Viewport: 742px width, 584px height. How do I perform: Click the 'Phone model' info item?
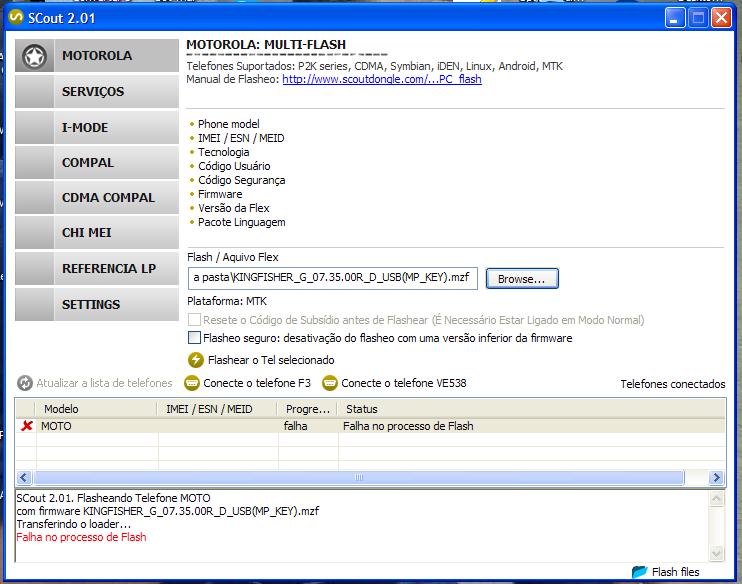pos(229,124)
